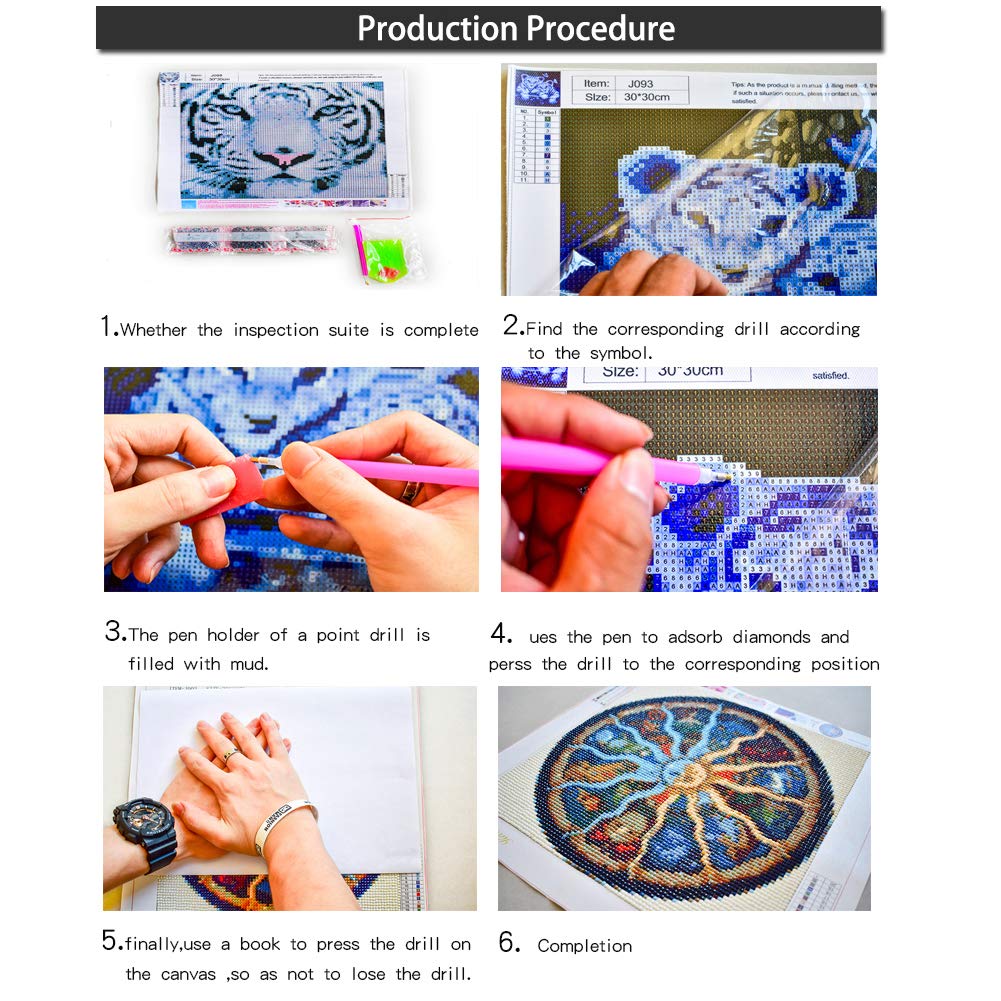Open the completed round mandala photo
The width and height of the screenshot is (1001, 1001).
click(684, 799)
